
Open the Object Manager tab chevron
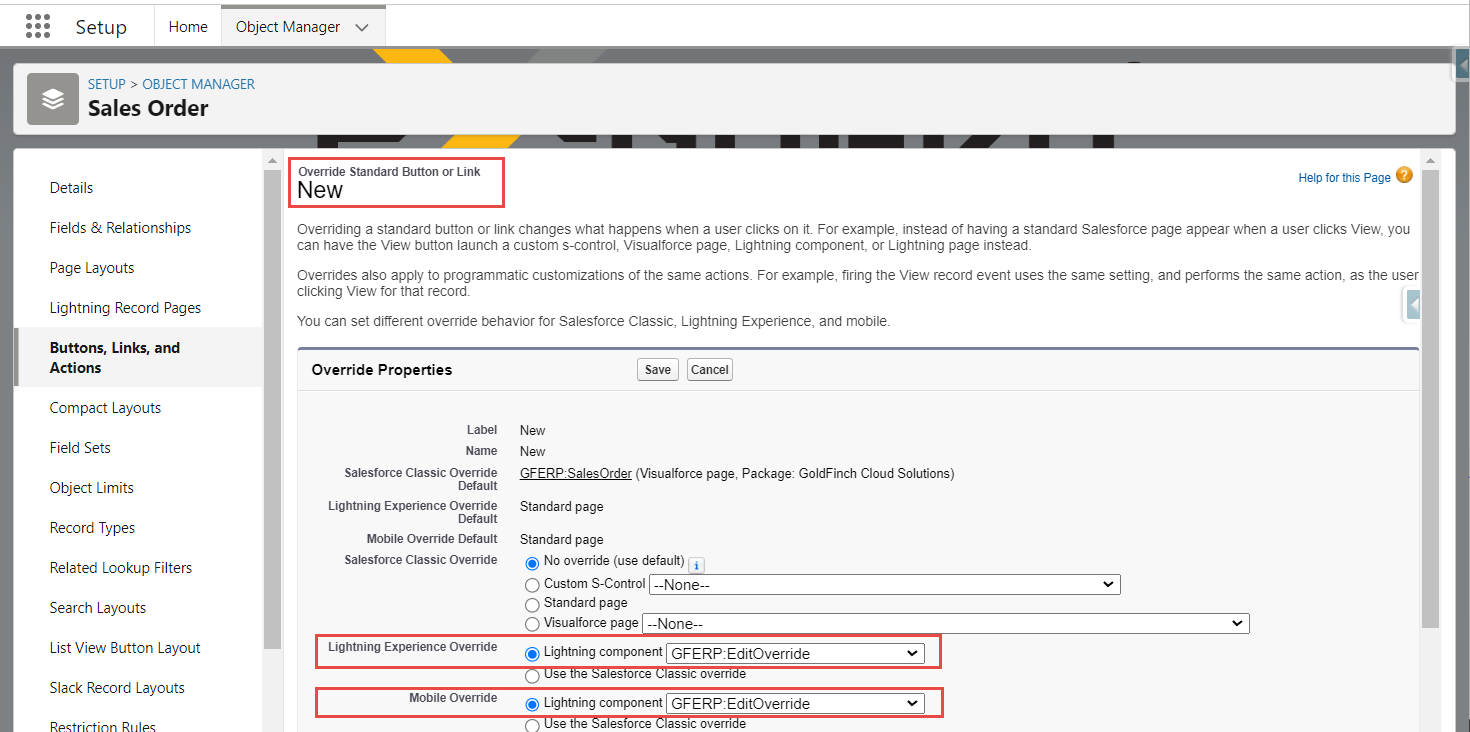pyautogui.click(x=362, y=28)
